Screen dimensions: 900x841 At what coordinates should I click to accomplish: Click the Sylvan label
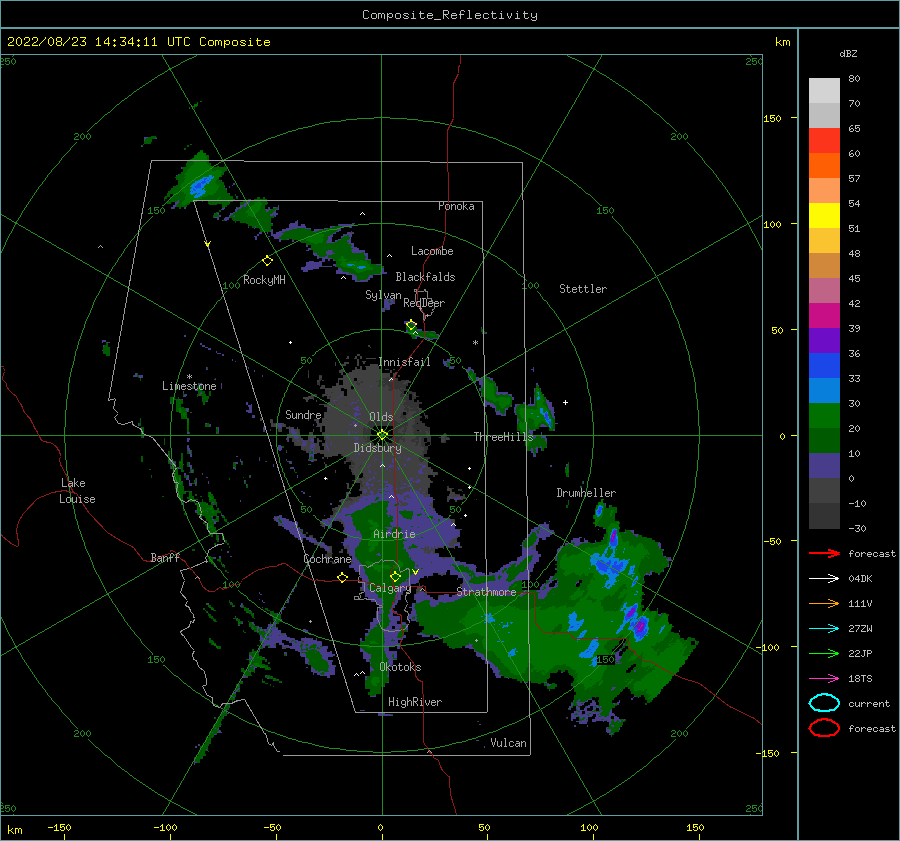pyautogui.click(x=383, y=295)
